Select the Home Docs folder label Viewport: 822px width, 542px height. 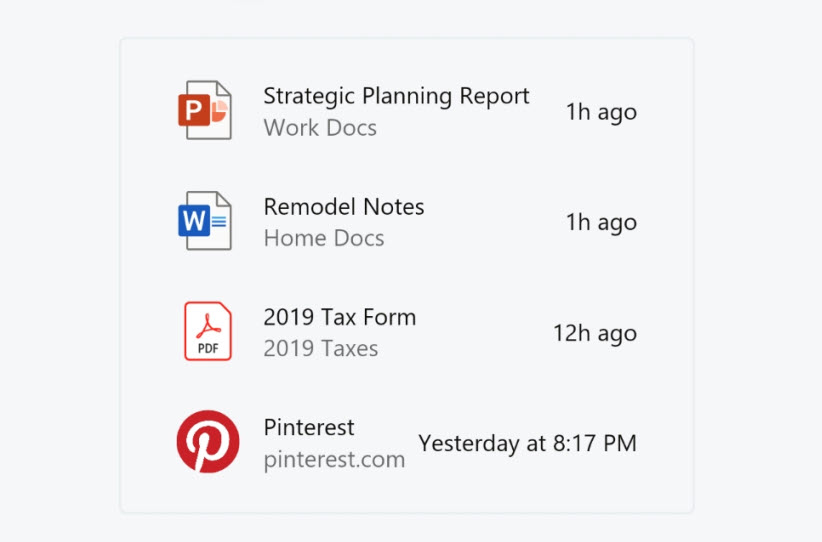click(x=324, y=238)
